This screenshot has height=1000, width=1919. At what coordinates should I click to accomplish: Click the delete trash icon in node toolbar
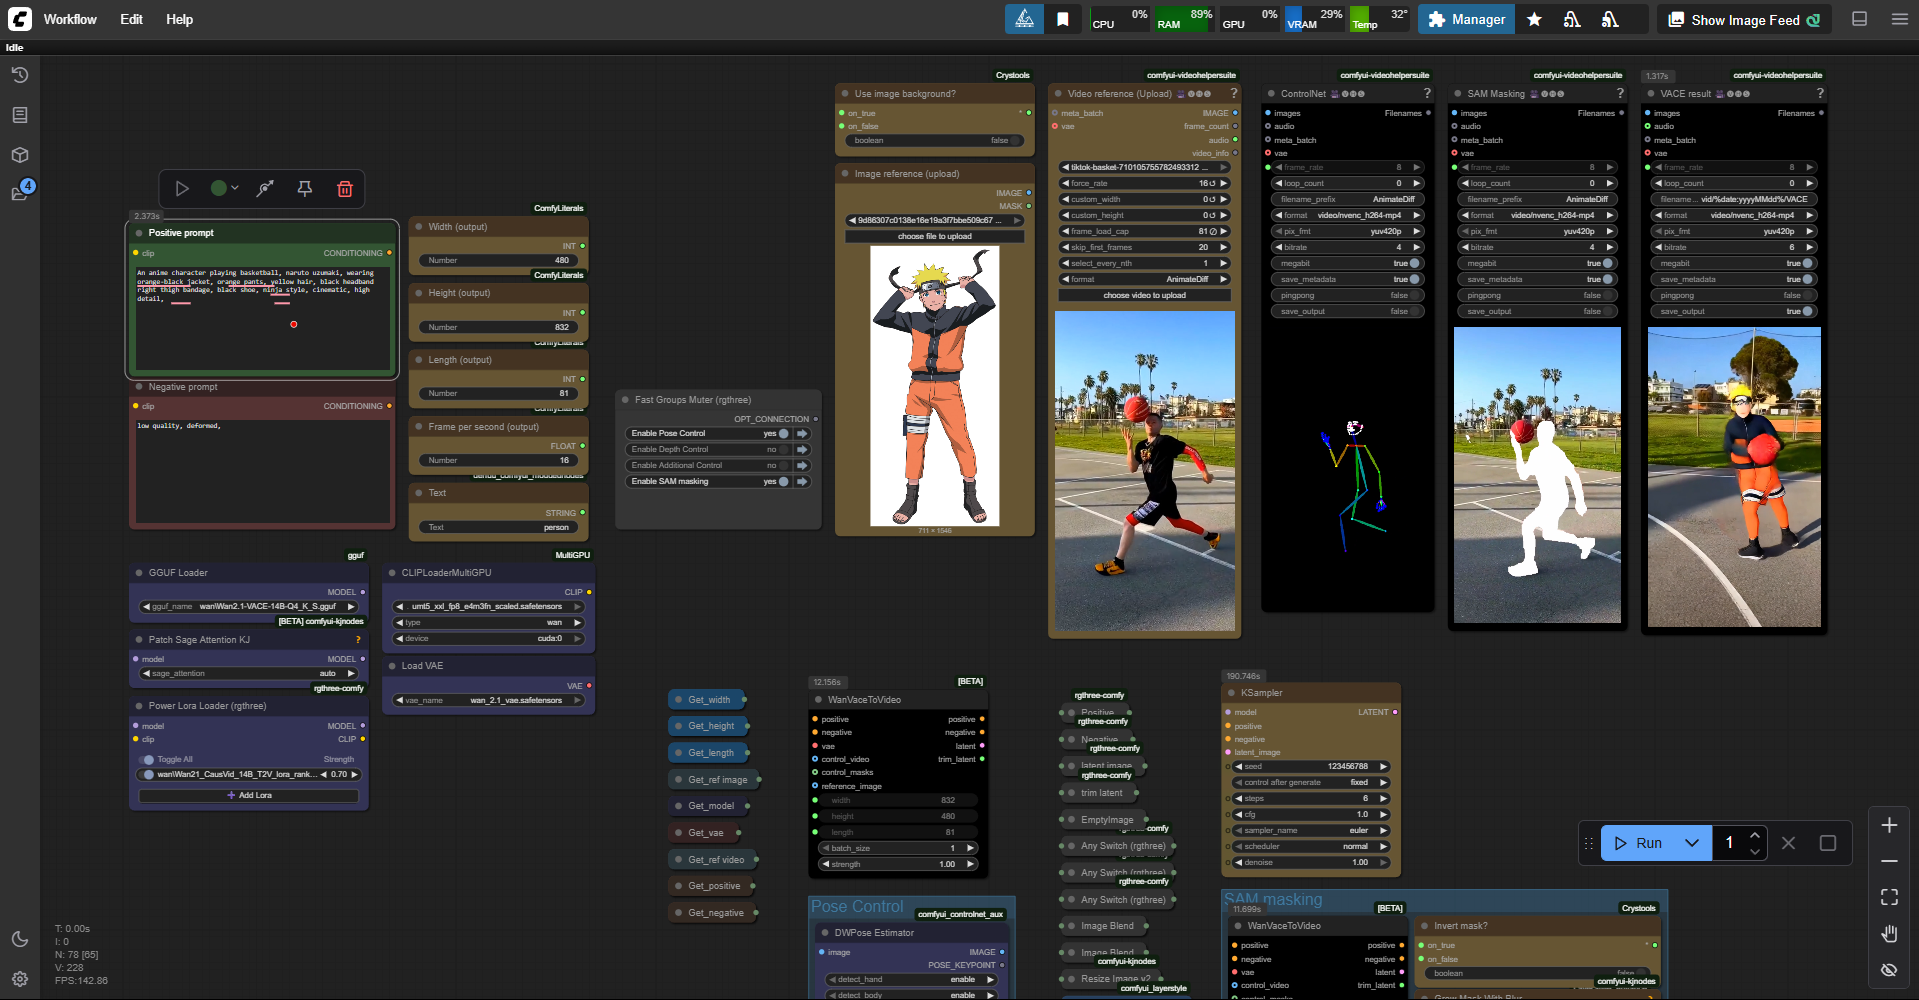click(344, 188)
